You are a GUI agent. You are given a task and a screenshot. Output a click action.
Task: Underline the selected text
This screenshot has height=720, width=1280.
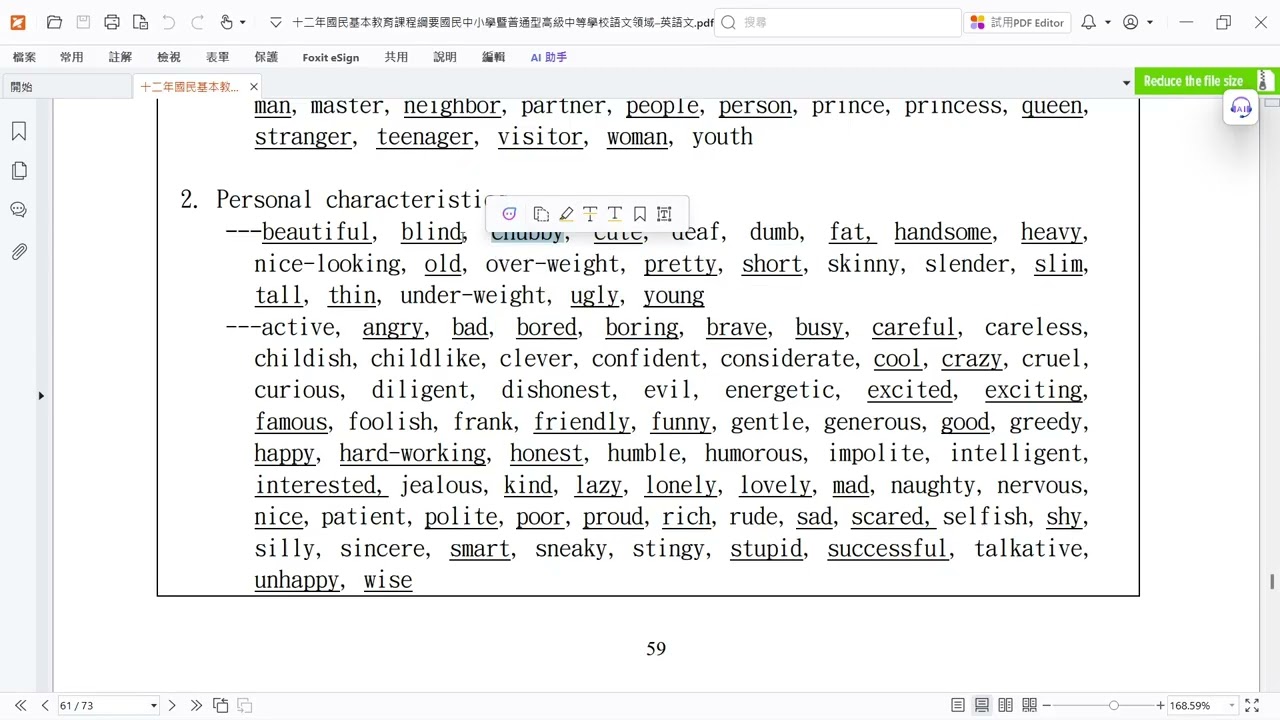pyautogui.click(x=615, y=214)
